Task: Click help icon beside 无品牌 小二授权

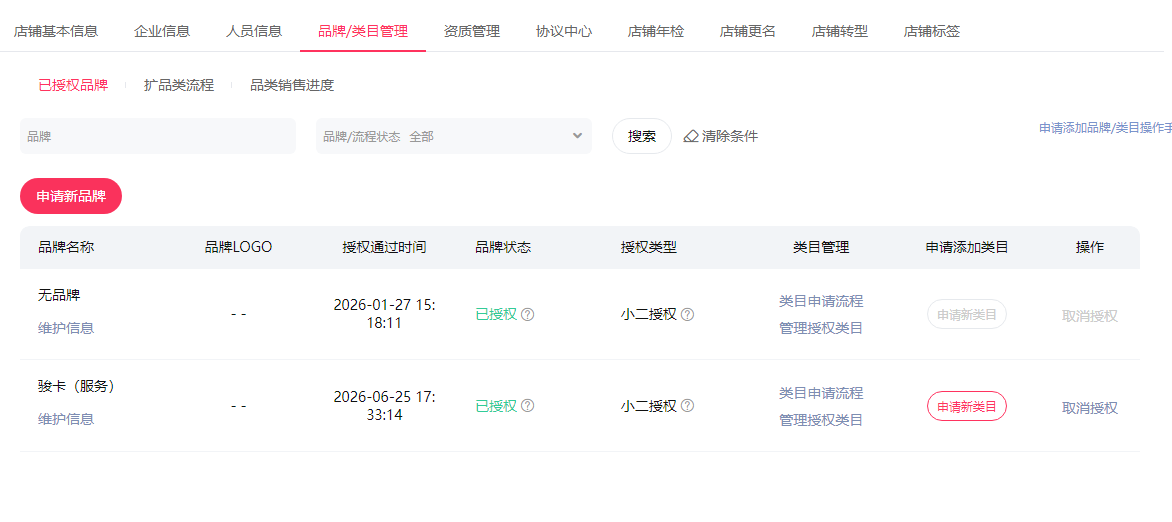Action: pos(688,314)
